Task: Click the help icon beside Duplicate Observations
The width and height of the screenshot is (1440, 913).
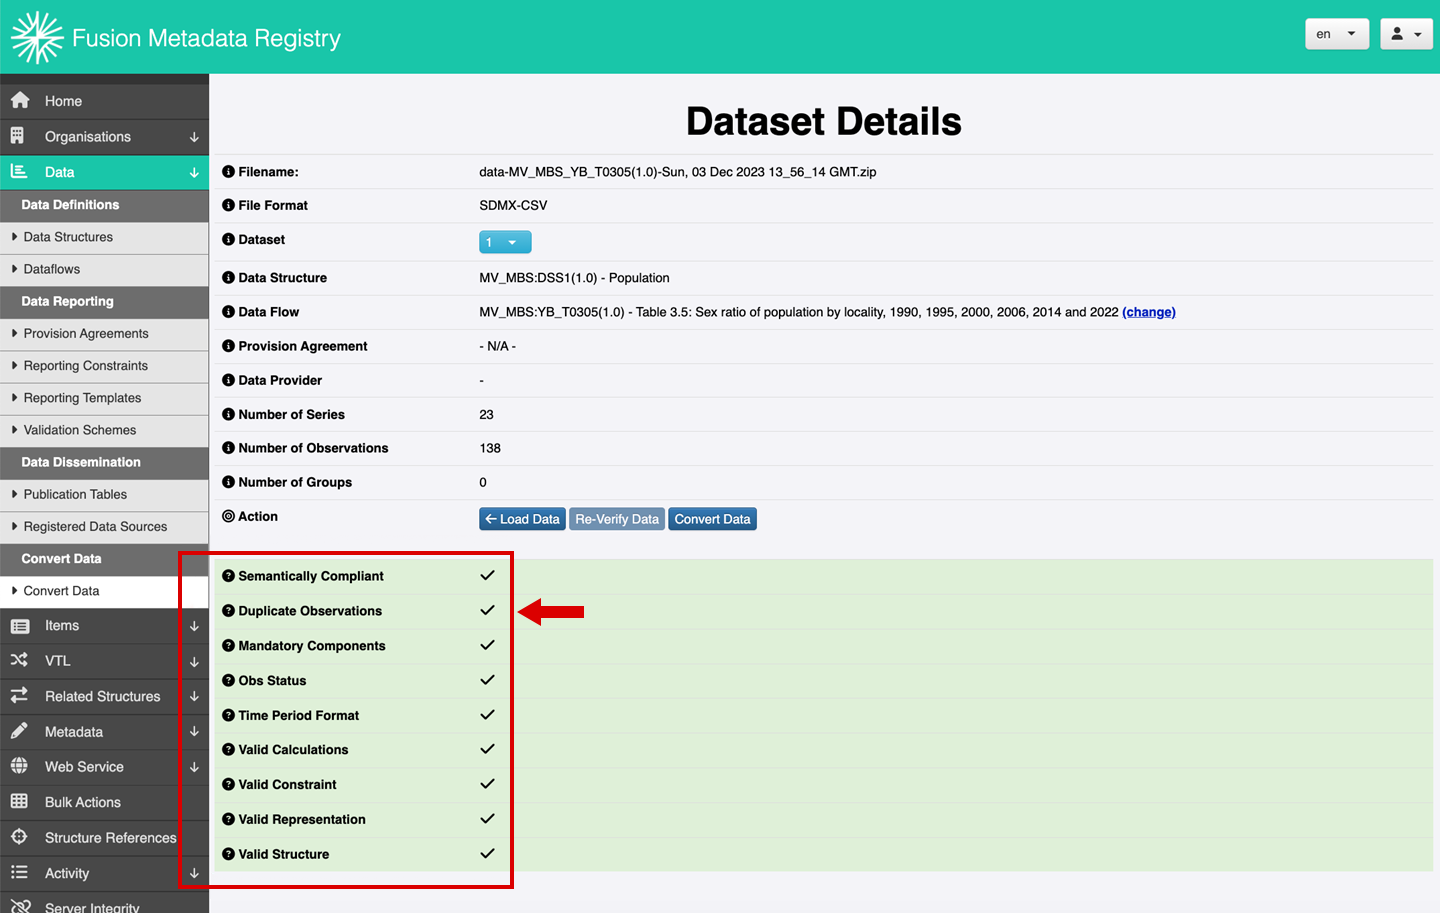Action: click(x=228, y=611)
